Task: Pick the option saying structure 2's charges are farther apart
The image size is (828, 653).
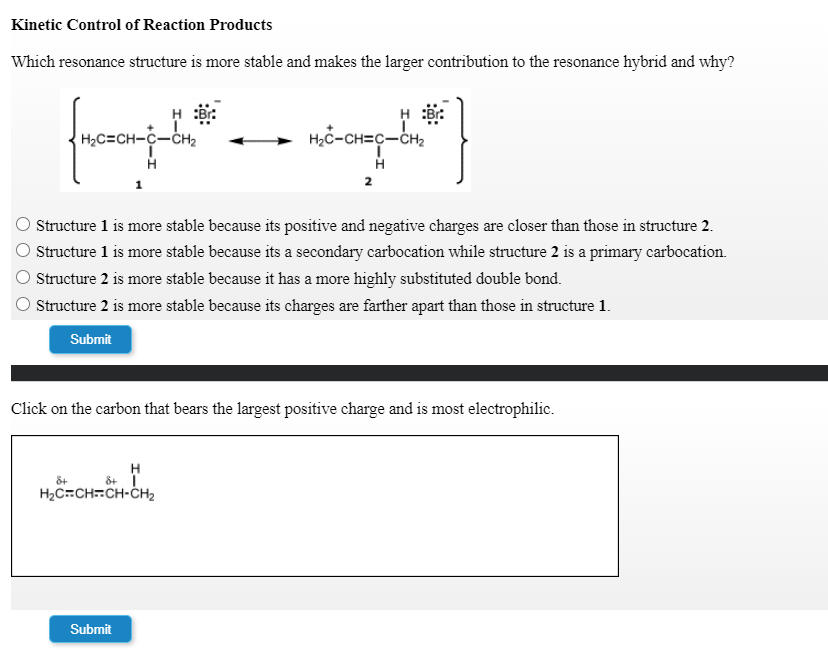Action: pyautogui.click(x=22, y=305)
